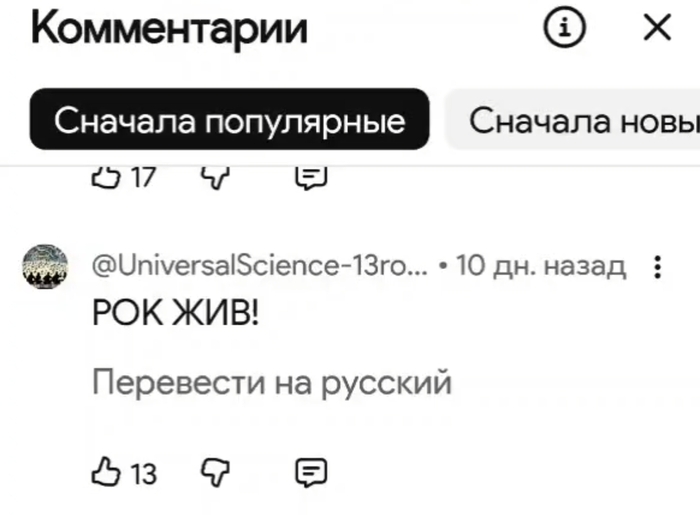This screenshot has height=515, width=700.
Task: Click the Комментарии panel heading
Action: tap(169, 29)
